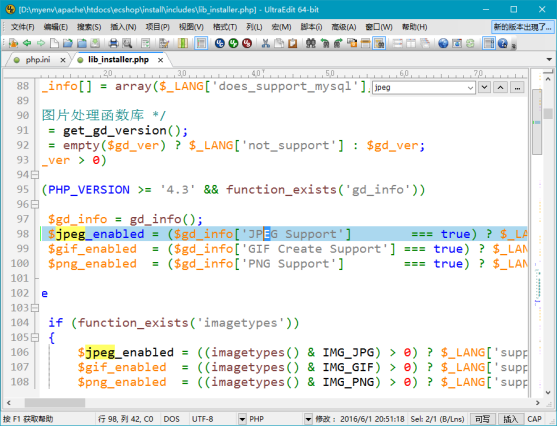Toggle the highlighted quick find toolbar icon
The width and height of the screenshot is (557, 426).
tap(379, 43)
